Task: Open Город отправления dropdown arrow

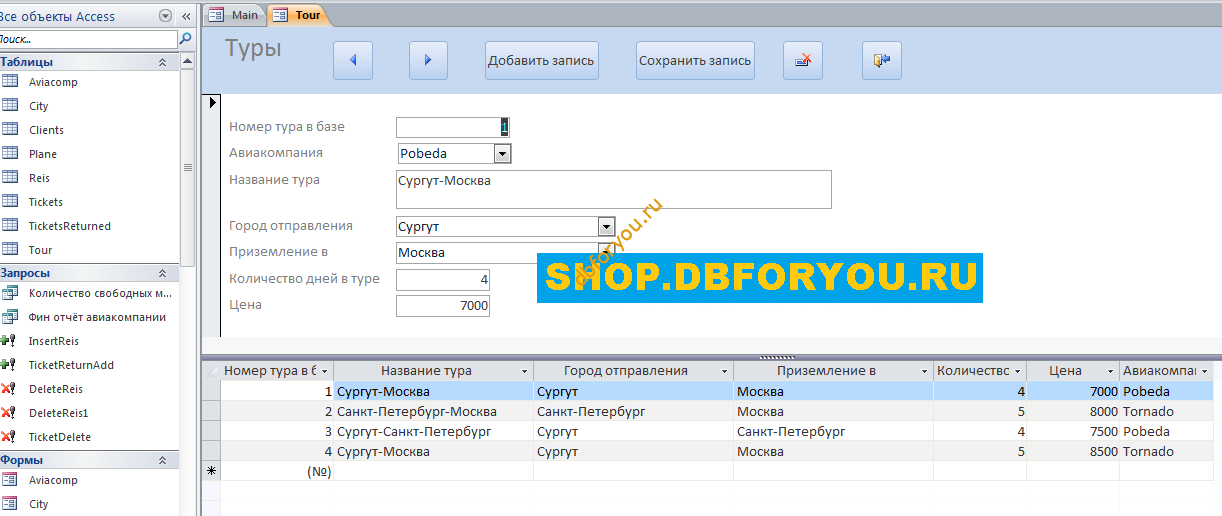Action: click(606, 226)
